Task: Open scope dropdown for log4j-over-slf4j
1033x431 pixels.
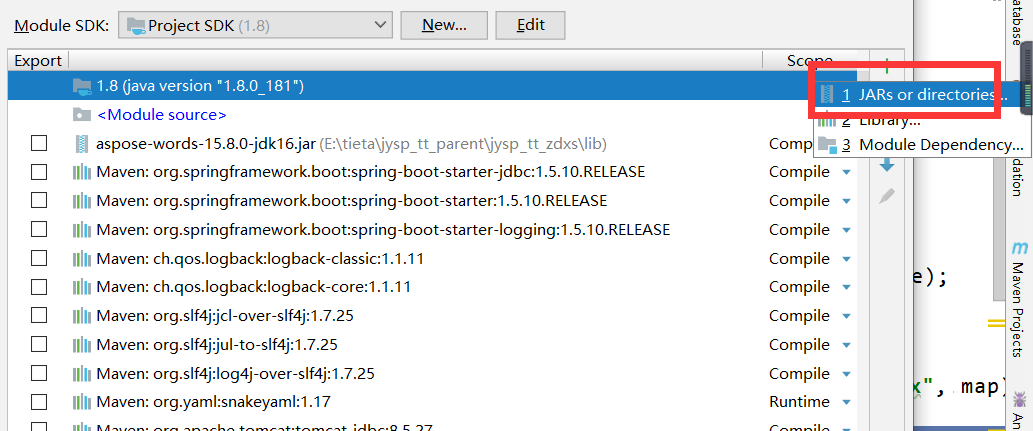Action: pos(847,375)
